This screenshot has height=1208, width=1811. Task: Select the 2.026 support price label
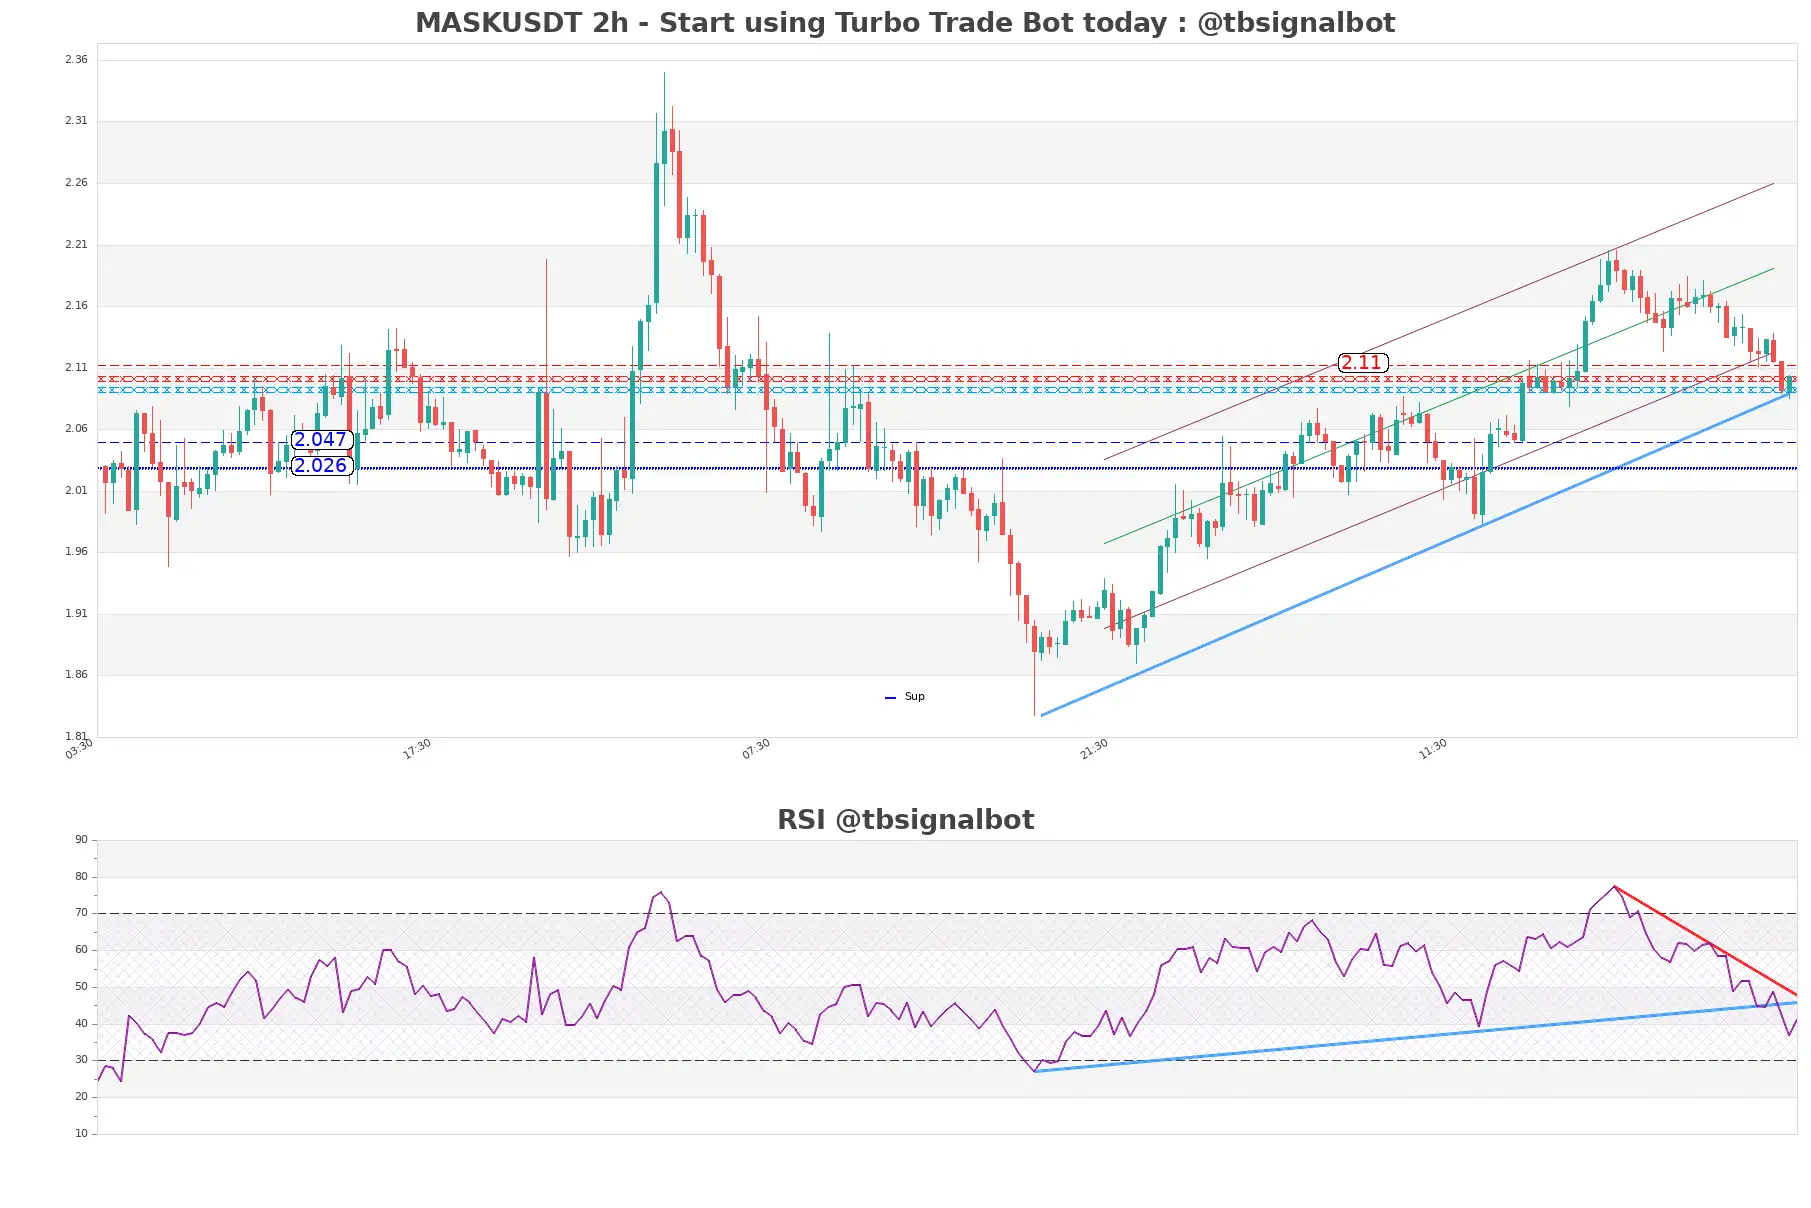pos(321,465)
